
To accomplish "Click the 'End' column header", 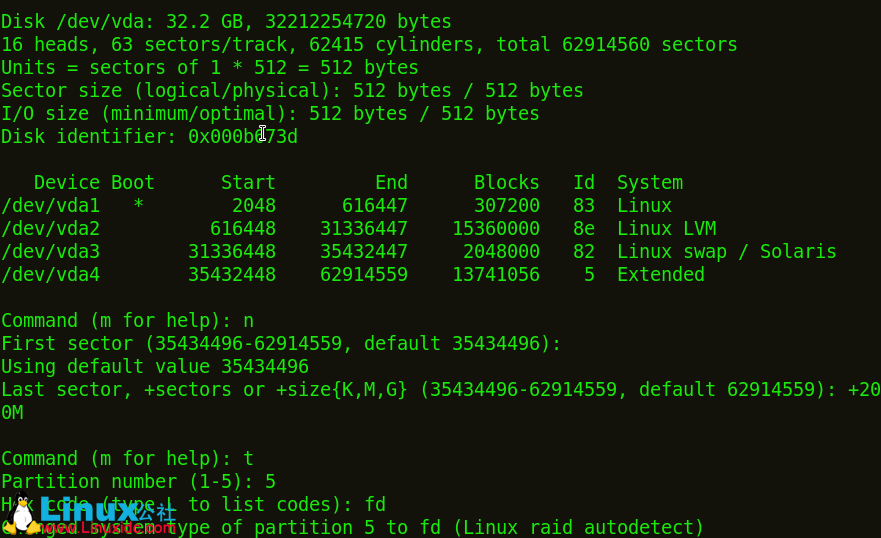I will point(392,183).
